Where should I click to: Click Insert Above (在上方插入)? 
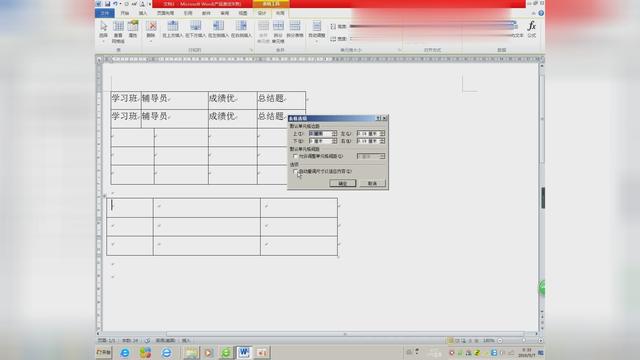[x=173, y=29]
